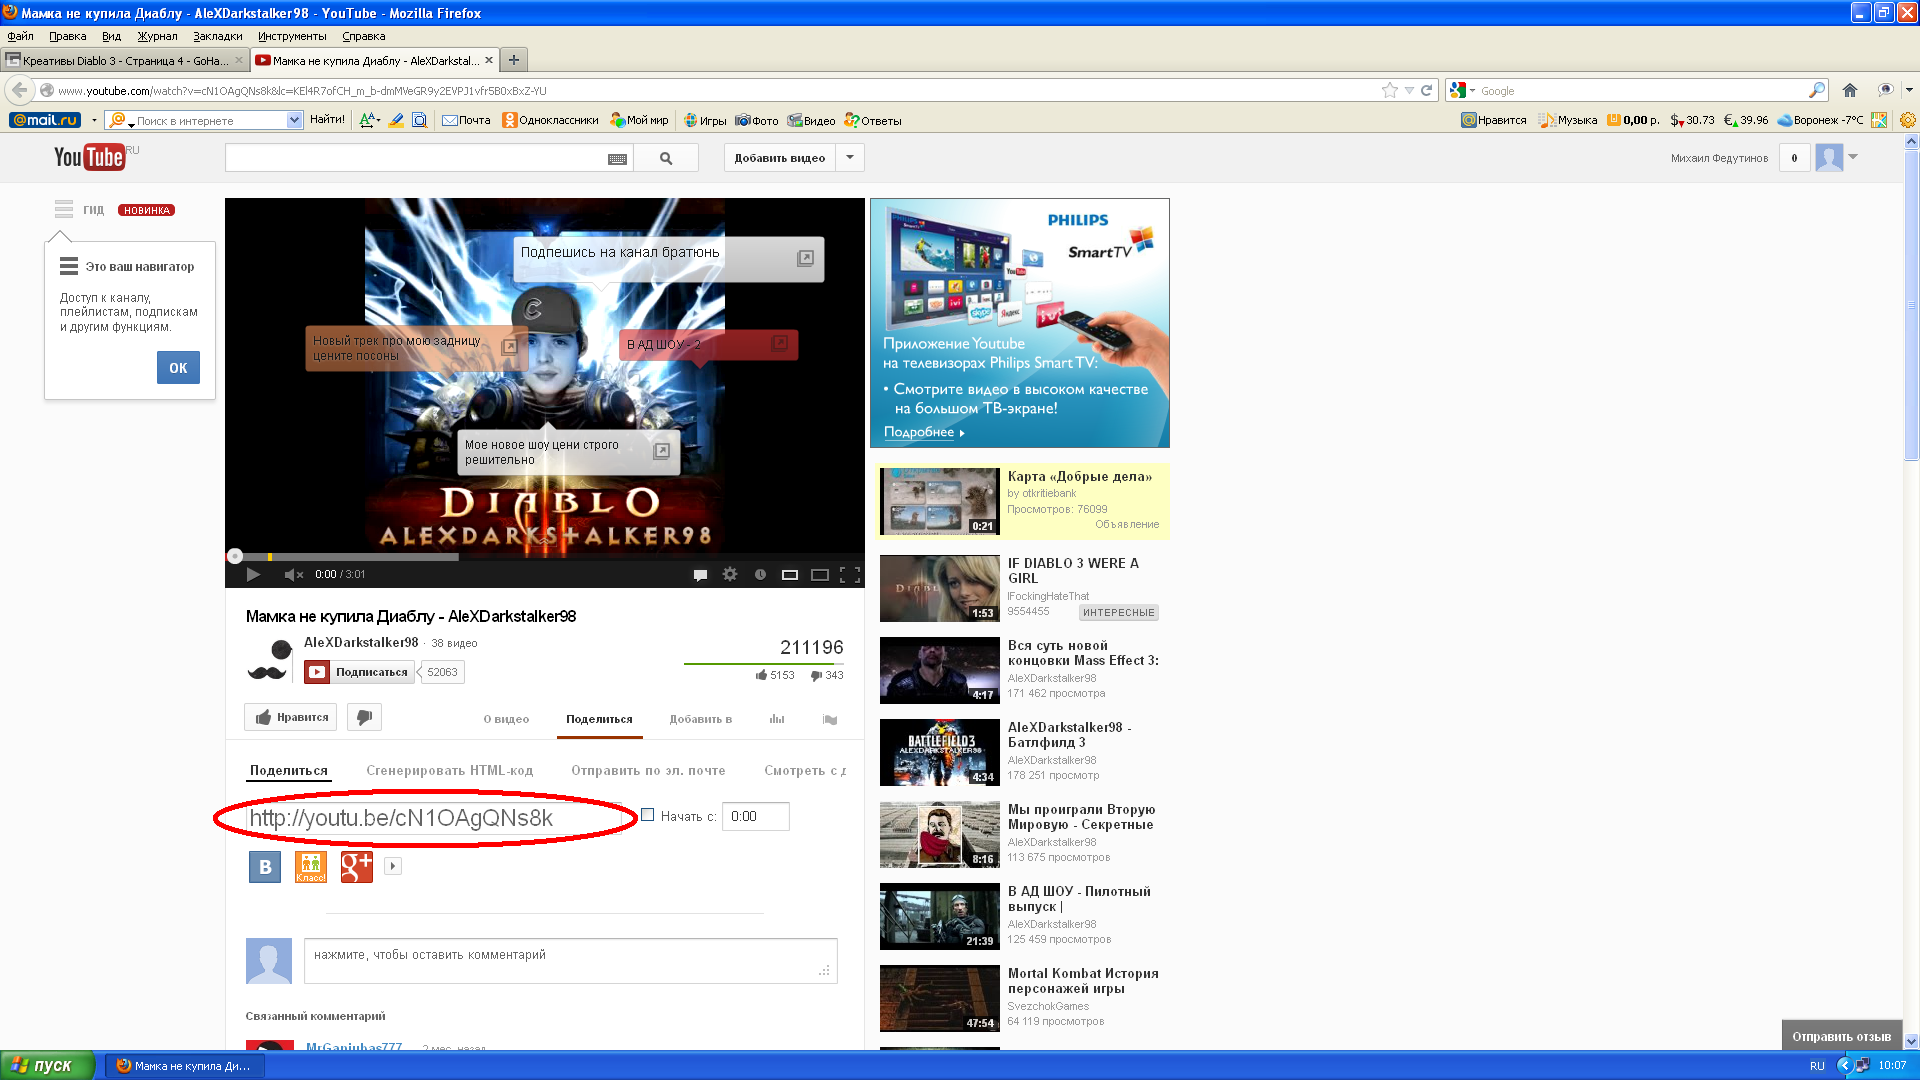Image resolution: width=1920 pixels, height=1080 pixels.
Task: Open the Журнал menu
Action: [x=157, y=36]
